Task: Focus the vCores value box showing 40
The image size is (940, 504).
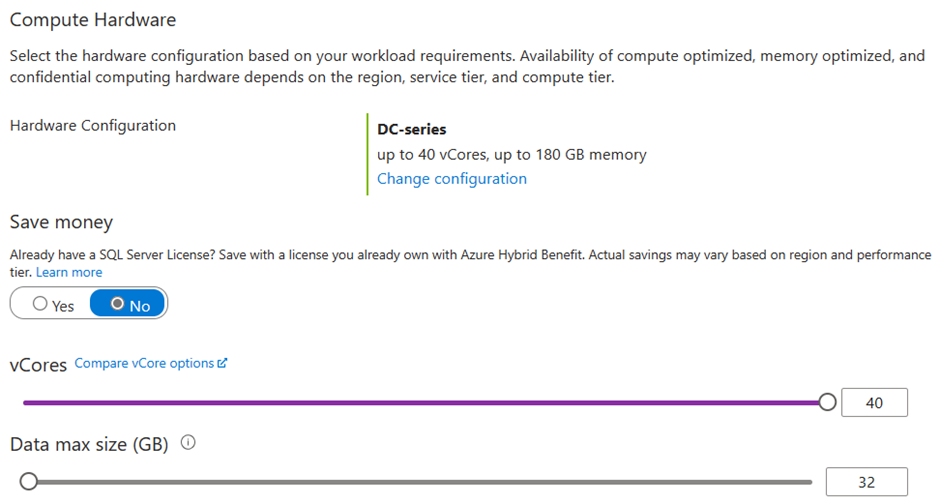Action: tap(874, 402)
